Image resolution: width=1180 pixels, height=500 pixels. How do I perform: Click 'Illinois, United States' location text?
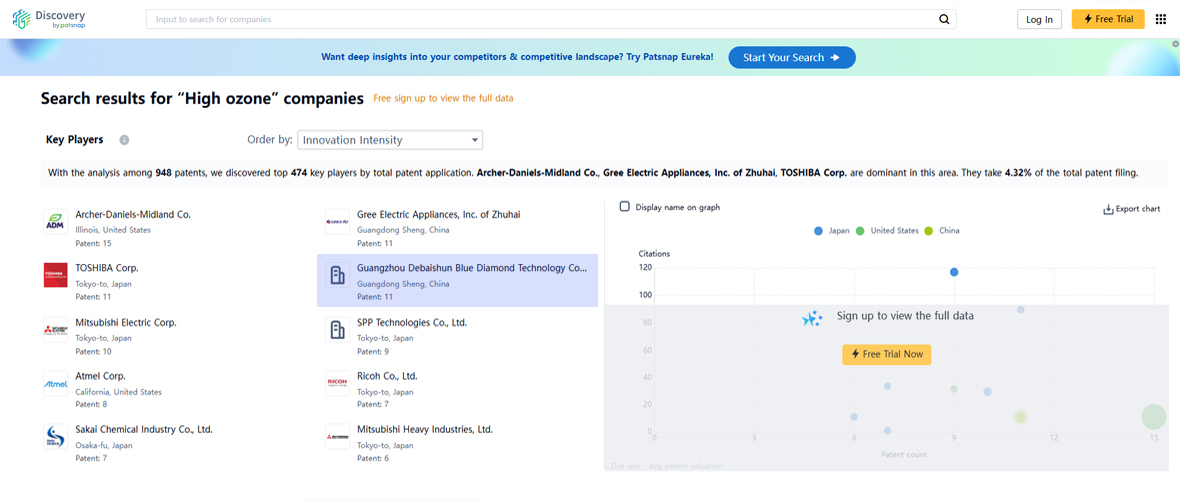pos(113,230)
